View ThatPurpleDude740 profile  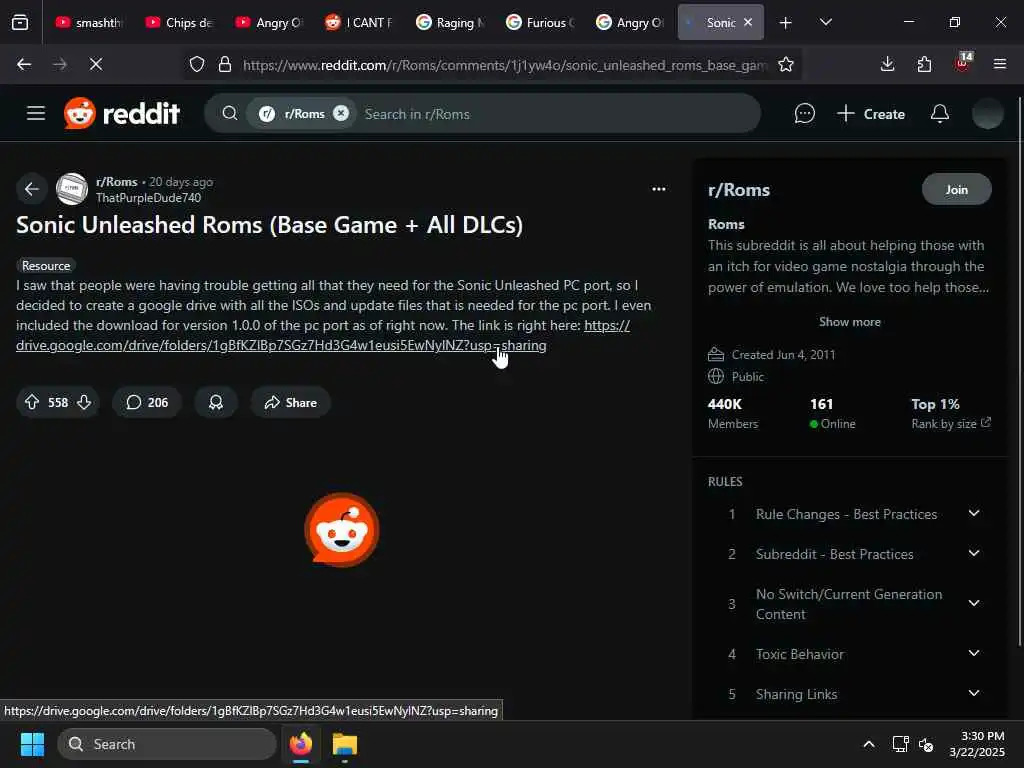coord(148,198)
